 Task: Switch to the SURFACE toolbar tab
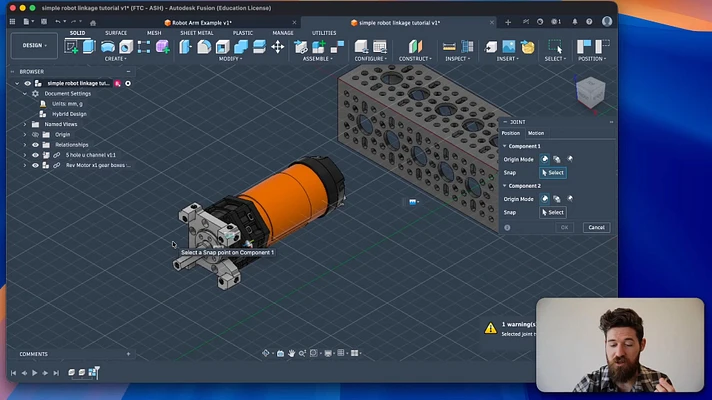116,33
